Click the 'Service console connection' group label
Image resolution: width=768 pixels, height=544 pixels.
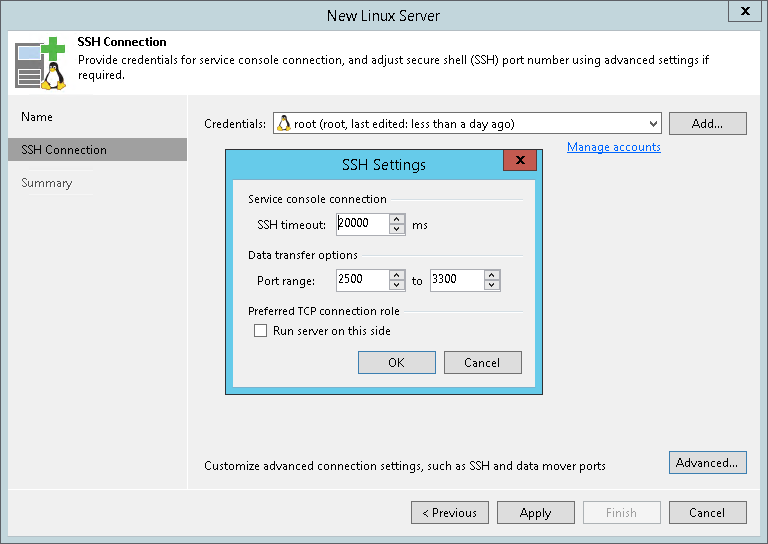click(x=317, y=199)
